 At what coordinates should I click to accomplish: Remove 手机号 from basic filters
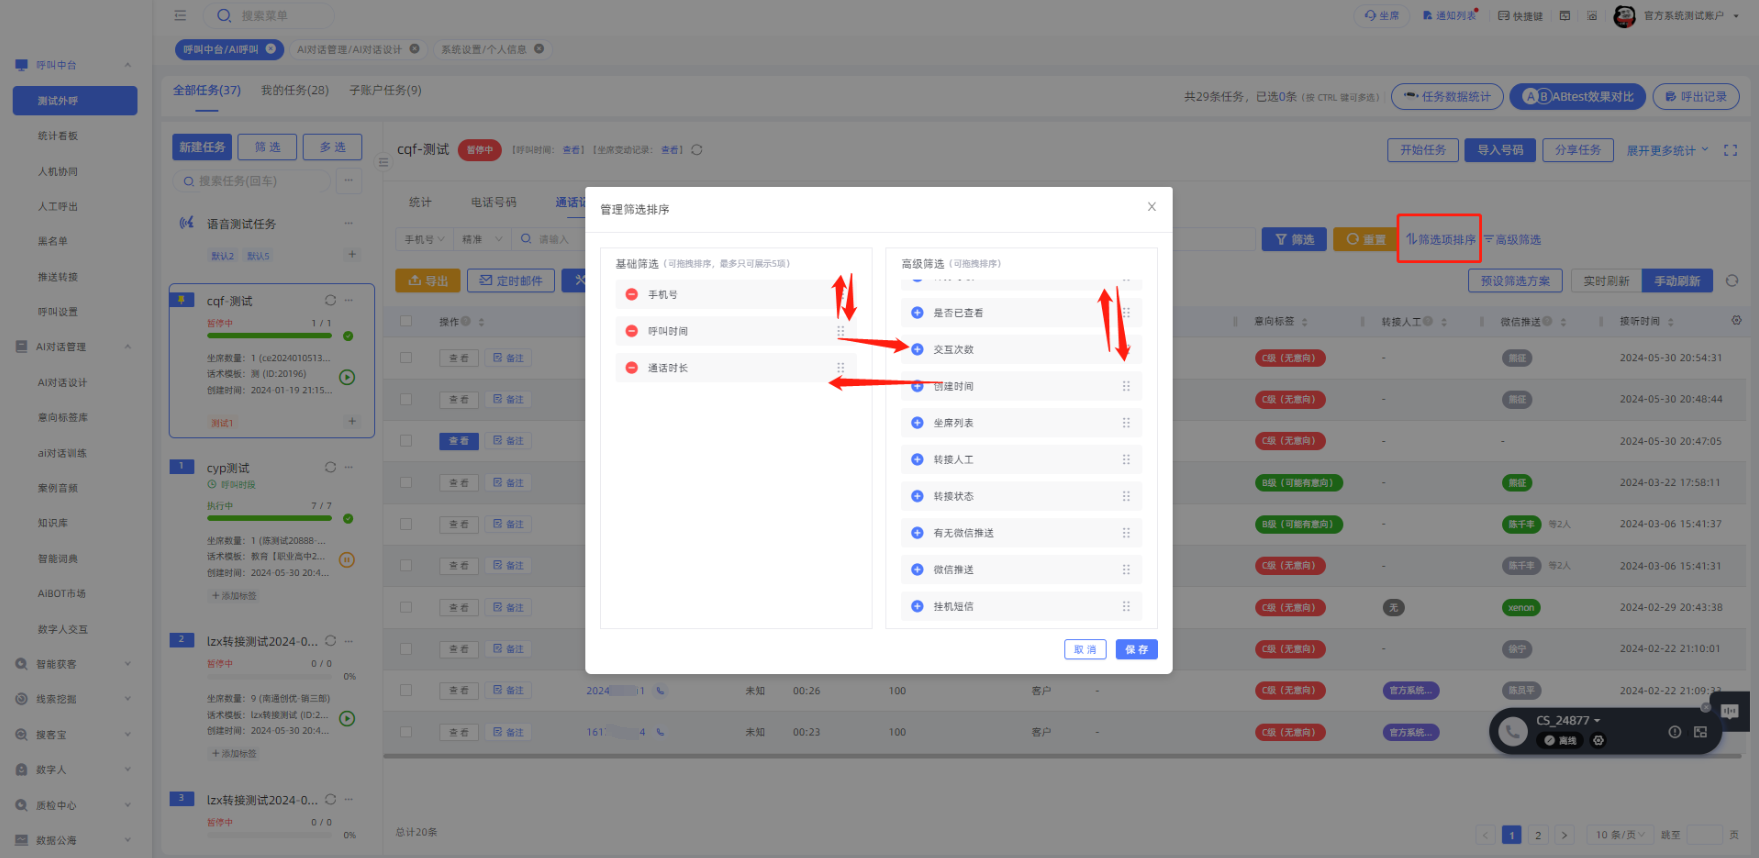pos(631,295)
